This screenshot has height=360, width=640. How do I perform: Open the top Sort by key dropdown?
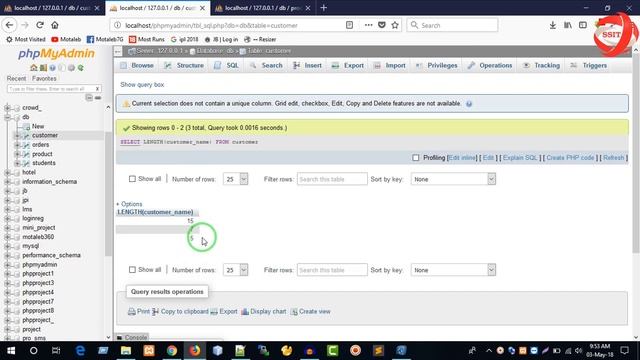(453, 179)
